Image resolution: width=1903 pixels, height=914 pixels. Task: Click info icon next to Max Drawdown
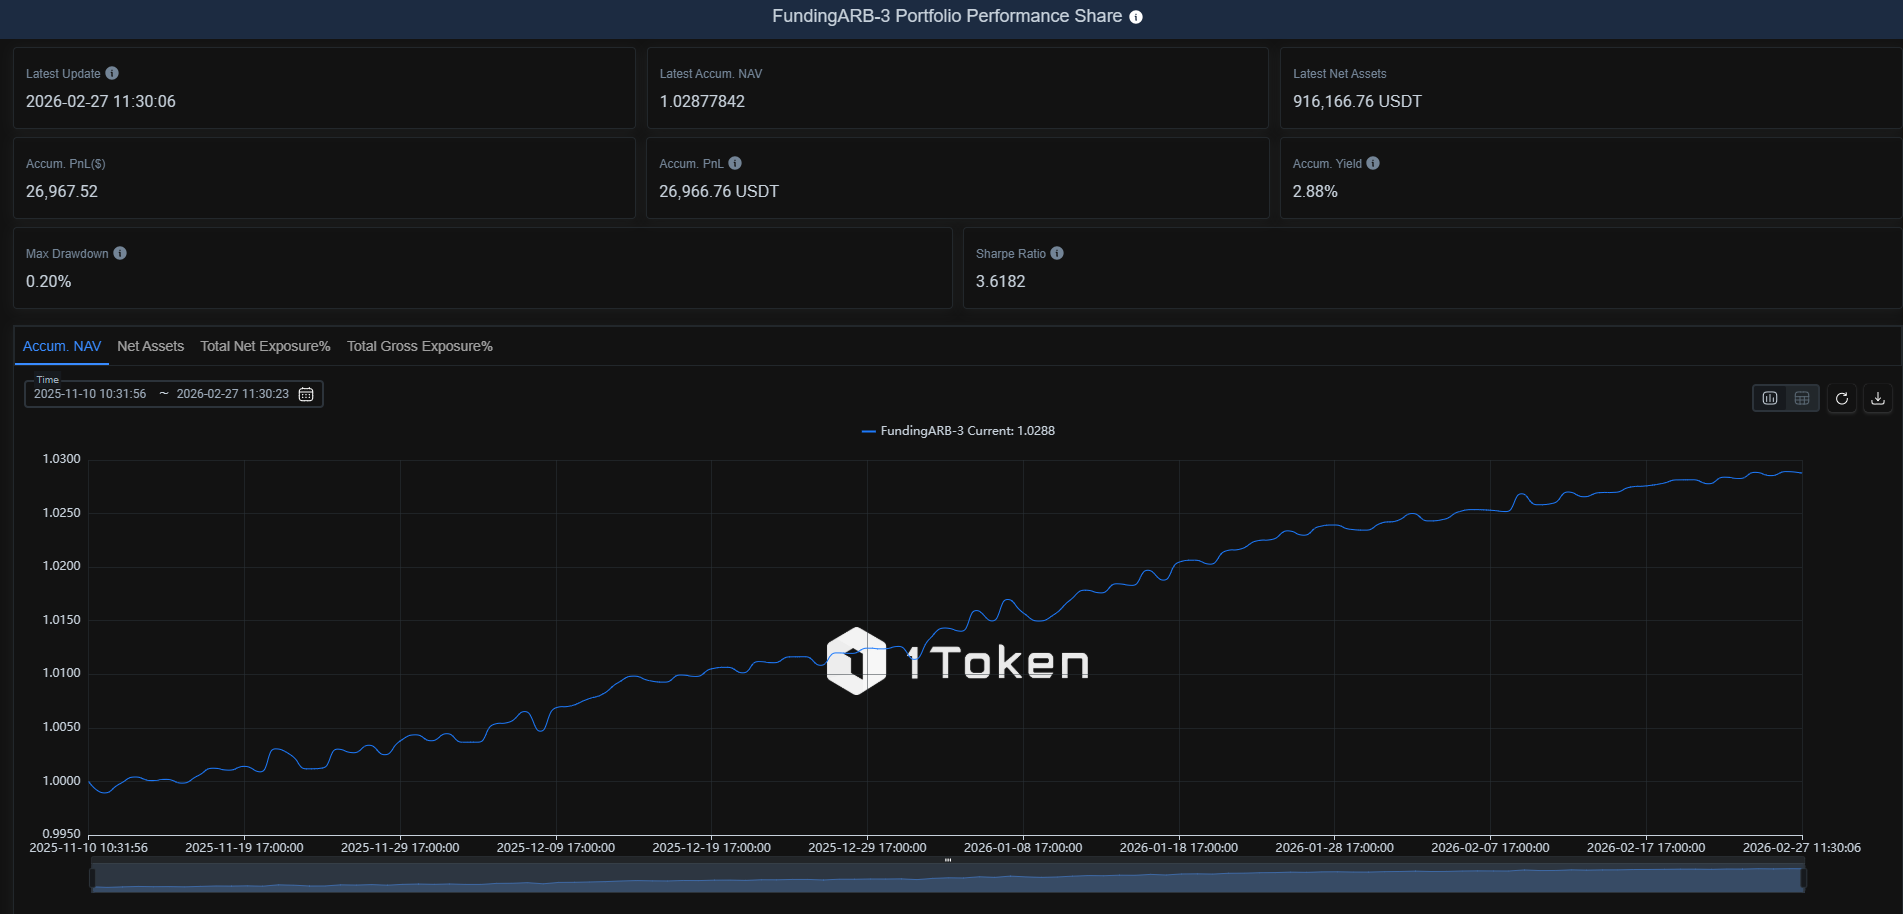coord(120,253)
